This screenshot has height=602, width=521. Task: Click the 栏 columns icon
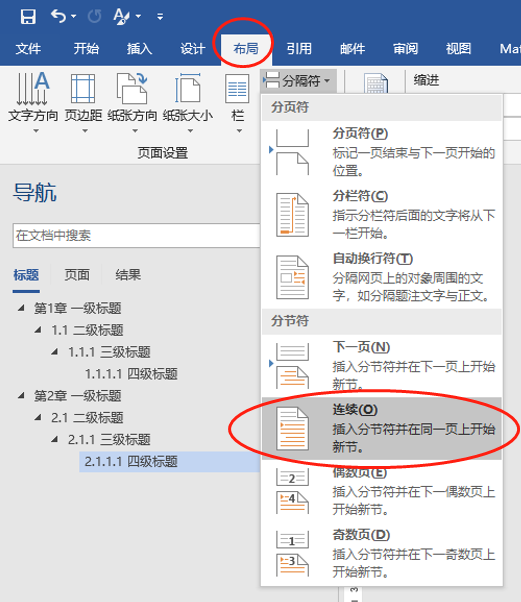237,89
